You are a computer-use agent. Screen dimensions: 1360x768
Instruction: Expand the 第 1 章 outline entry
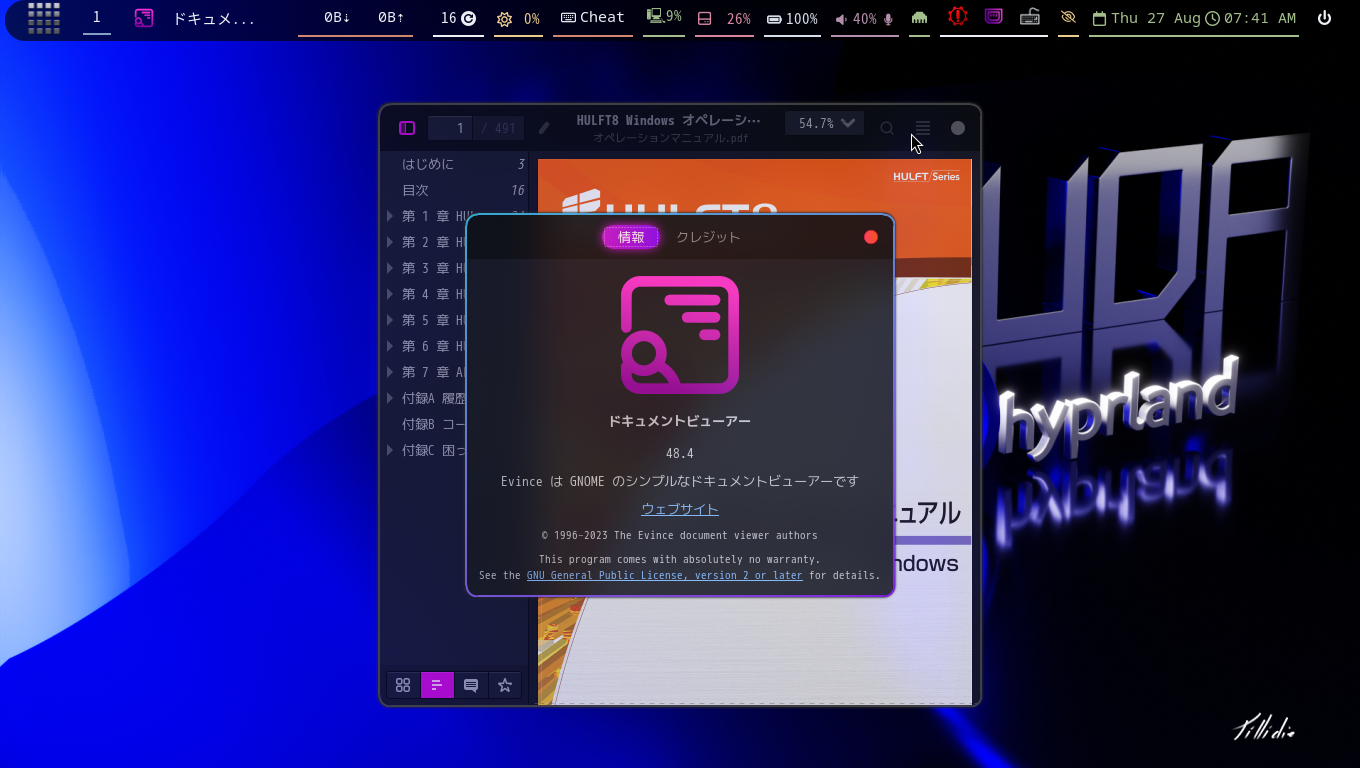click(390, 216)
